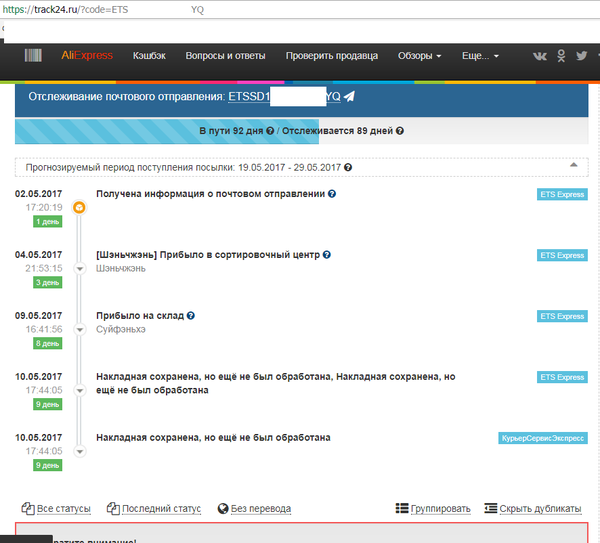Viewport: 600px width, 543px height.
Task: Open the Odnoklassniki social icon
Action: tap(561, 56)
